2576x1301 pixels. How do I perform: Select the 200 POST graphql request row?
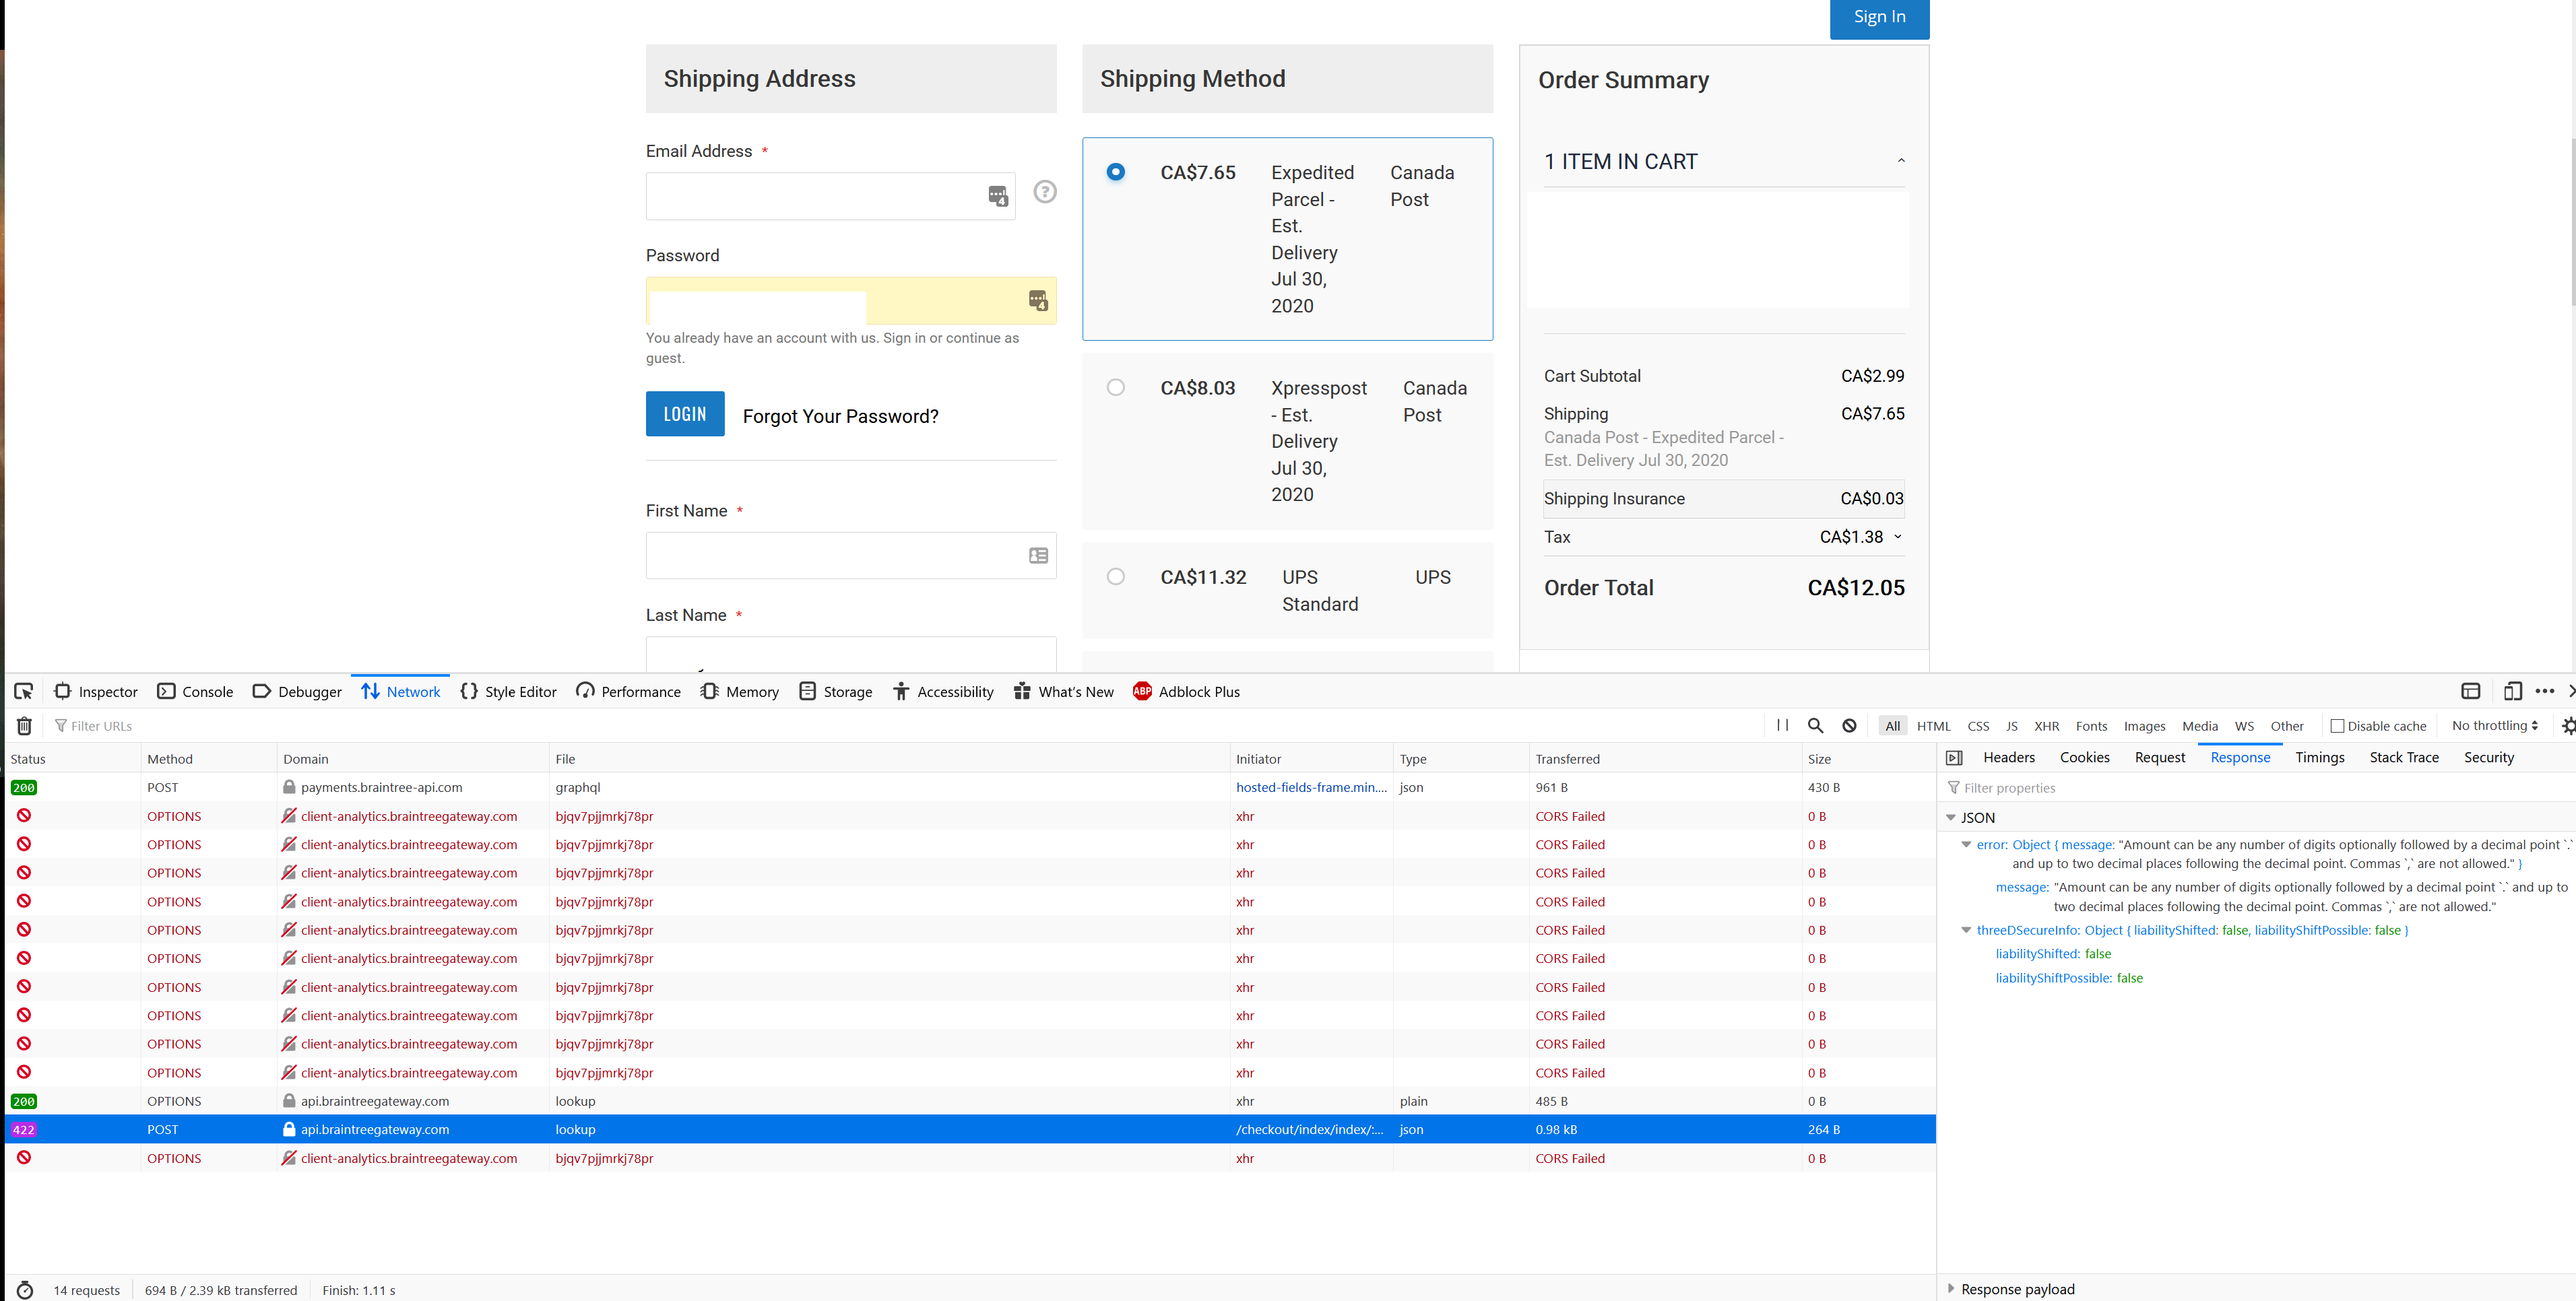970,787
